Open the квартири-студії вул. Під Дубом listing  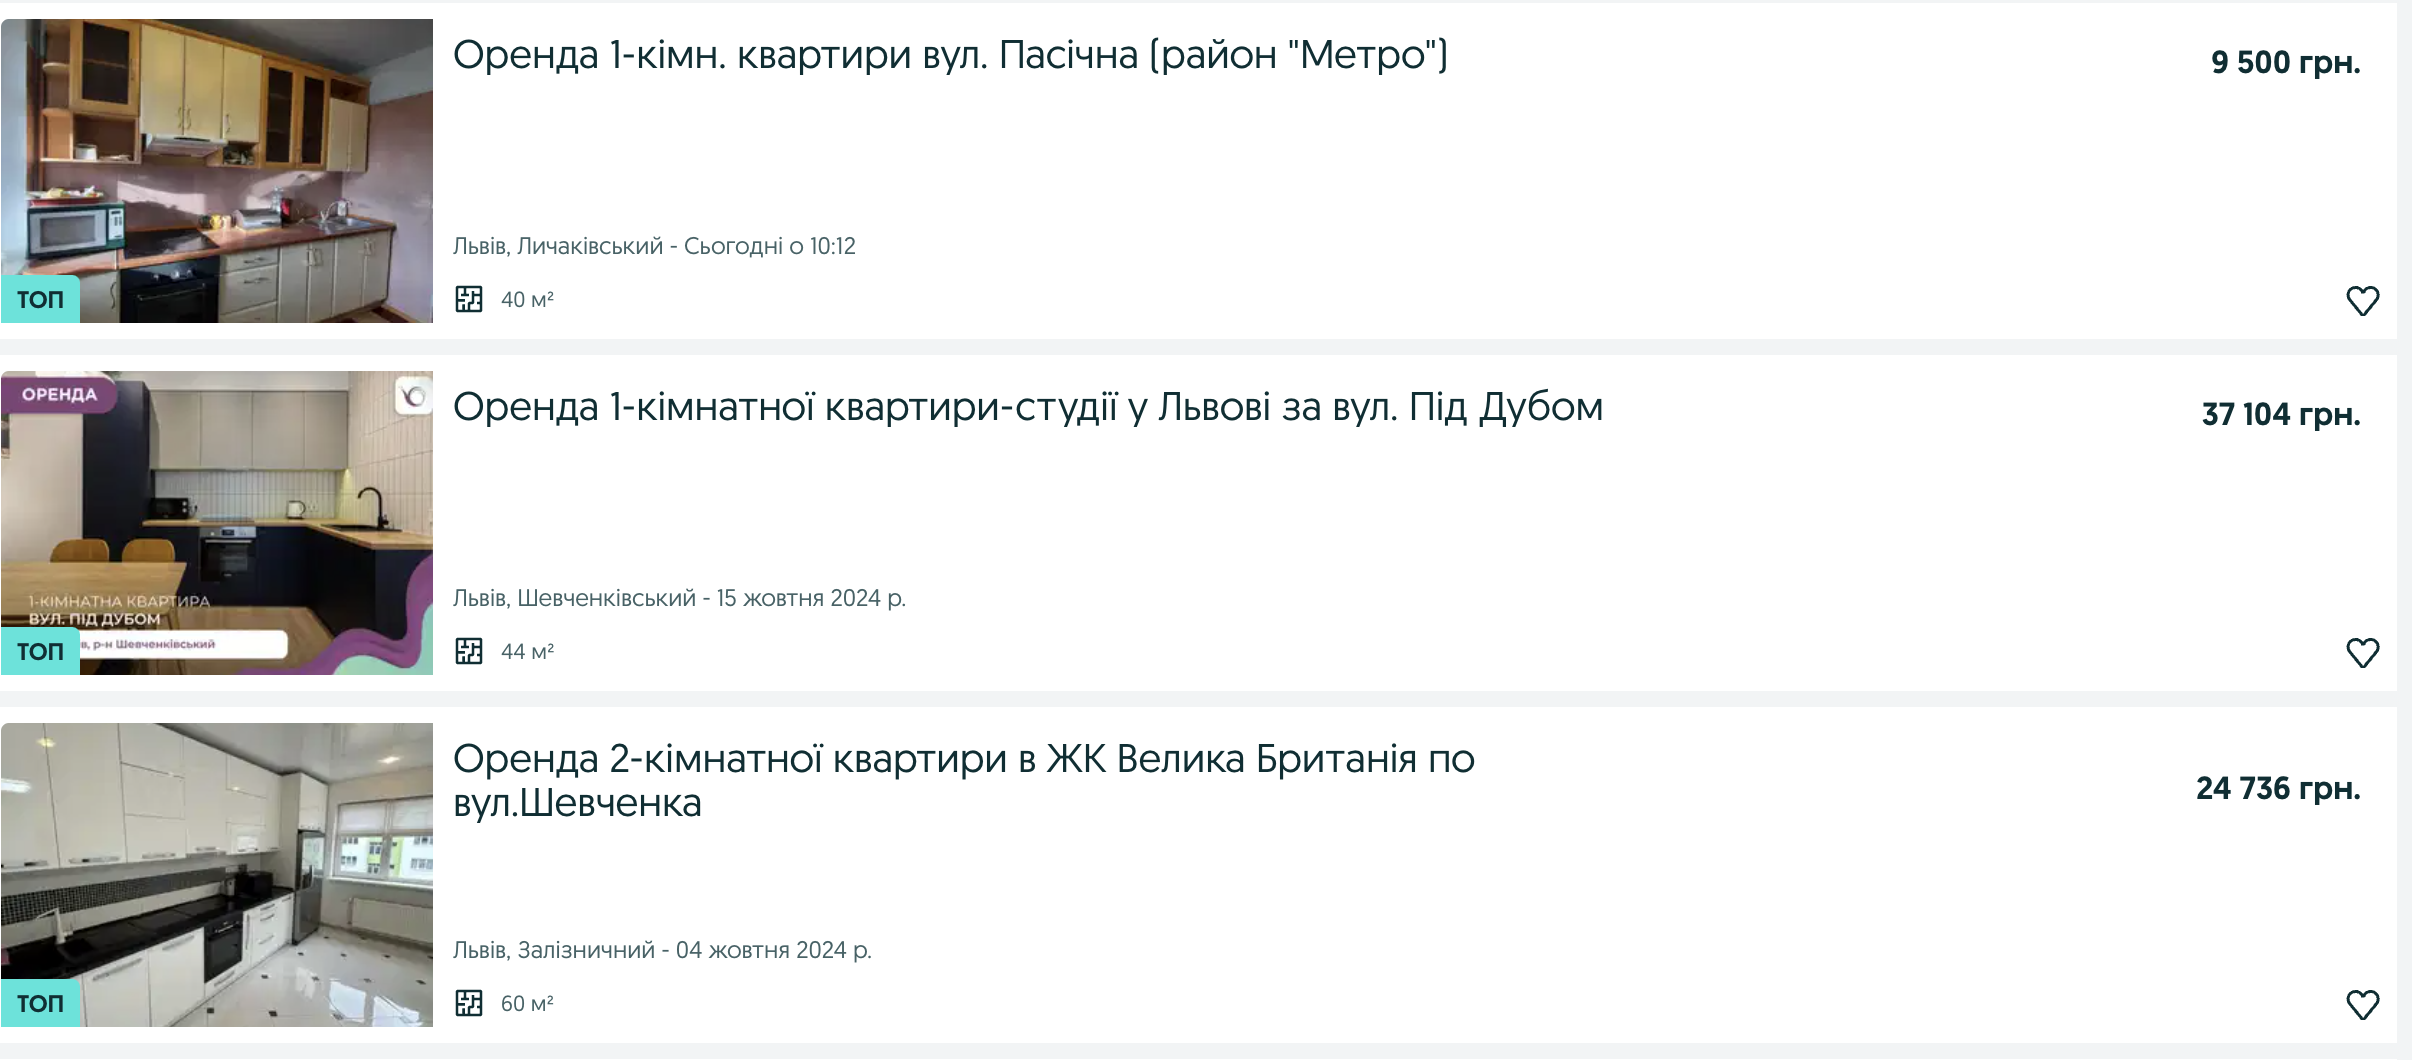point(1028,407)
